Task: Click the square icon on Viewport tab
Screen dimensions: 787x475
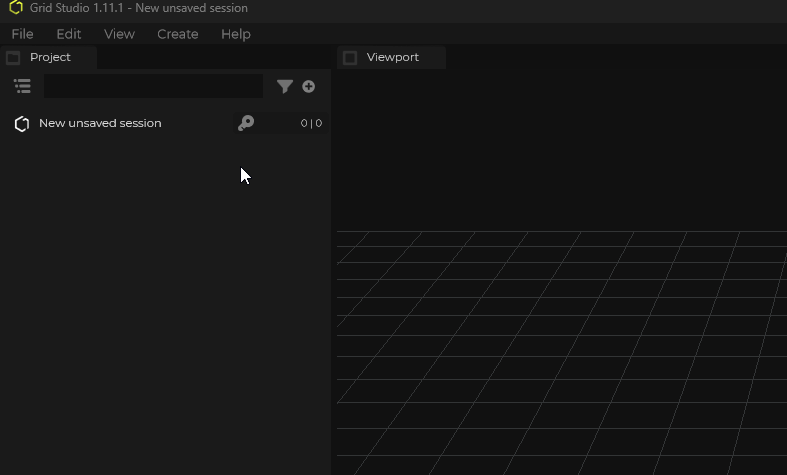Action: pyautogui.click(x=350, y=58)
